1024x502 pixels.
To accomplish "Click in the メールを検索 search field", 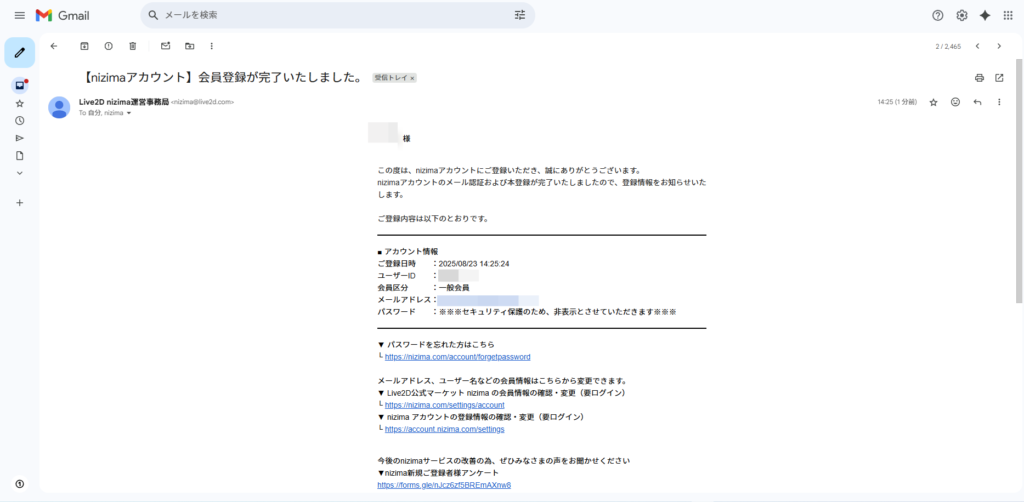I will 336,15.
